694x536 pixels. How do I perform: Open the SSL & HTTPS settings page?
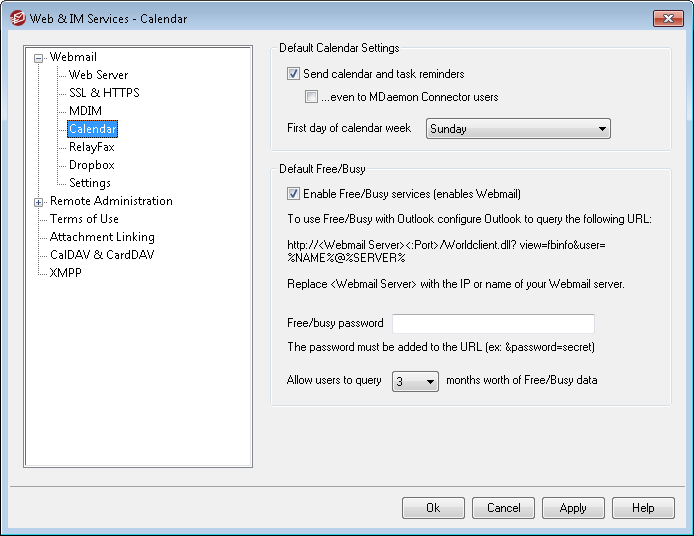(x=104, y=93)
